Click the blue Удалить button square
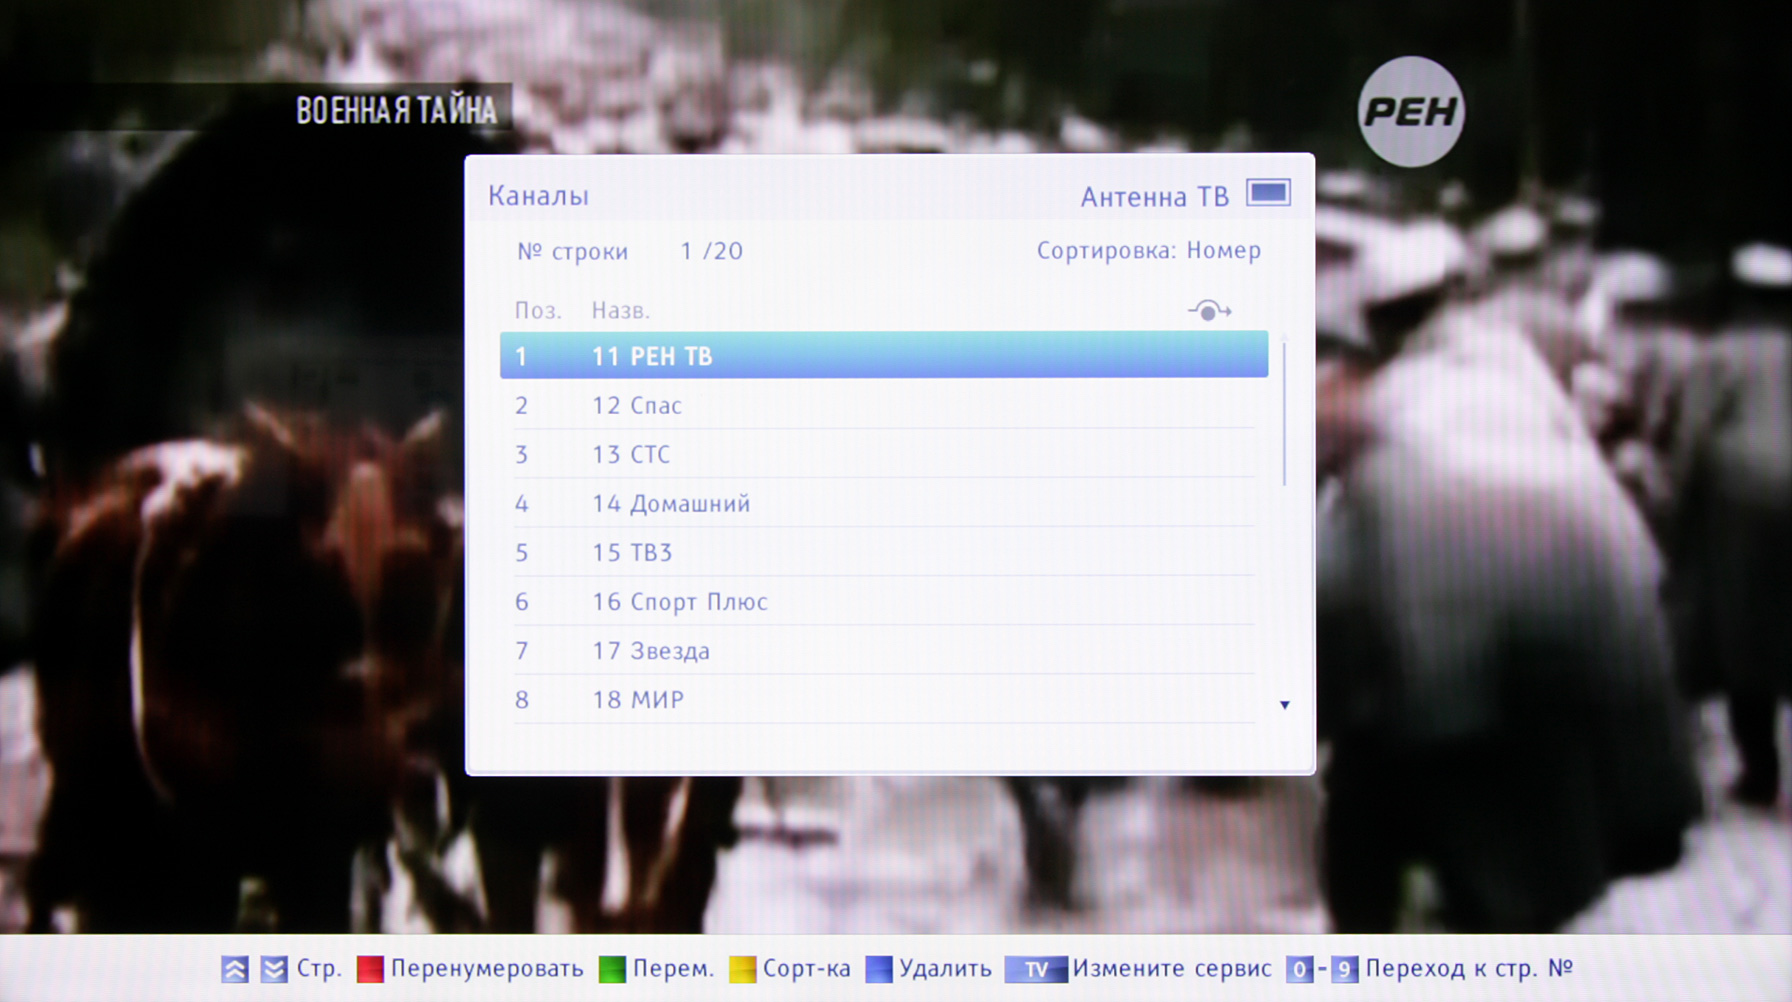The height and width of the screenshot is (1002, 1792). click(878, 969)
